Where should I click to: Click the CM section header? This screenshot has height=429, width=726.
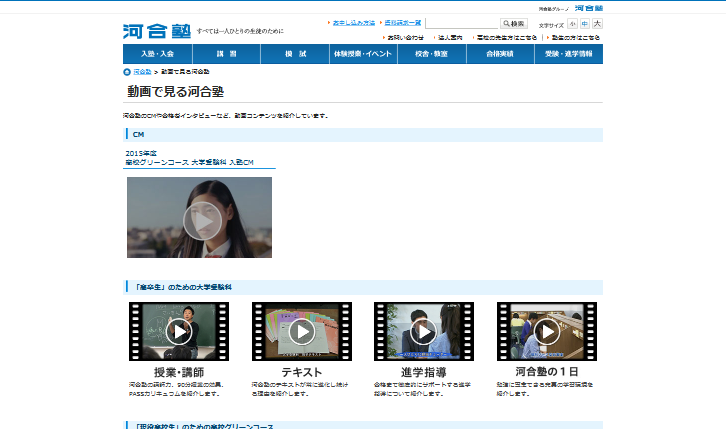pos(363,135)
